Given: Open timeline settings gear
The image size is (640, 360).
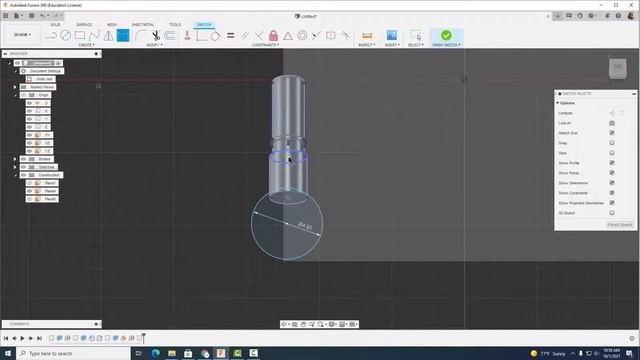Looking at the screenshot, I should pos(632,338).
